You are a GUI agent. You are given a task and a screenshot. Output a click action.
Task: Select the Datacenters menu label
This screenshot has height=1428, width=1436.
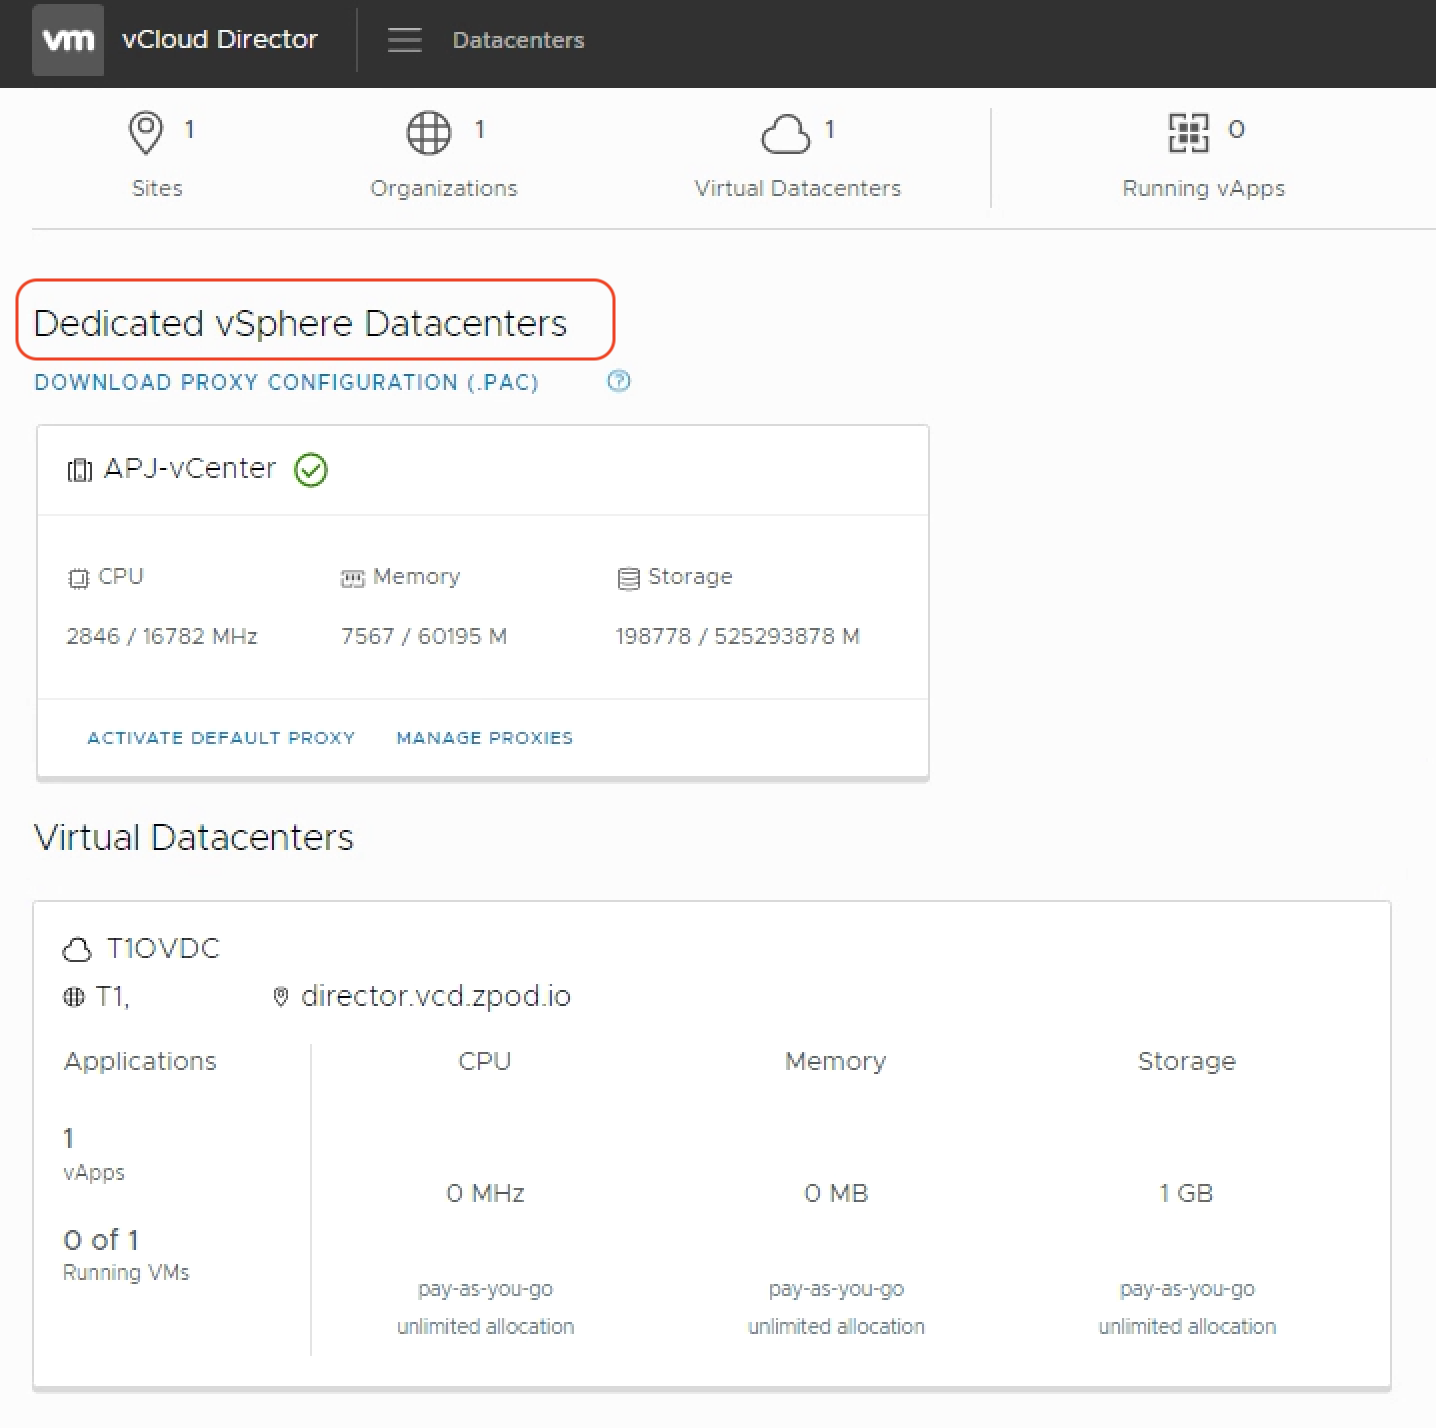click(518, 40)
